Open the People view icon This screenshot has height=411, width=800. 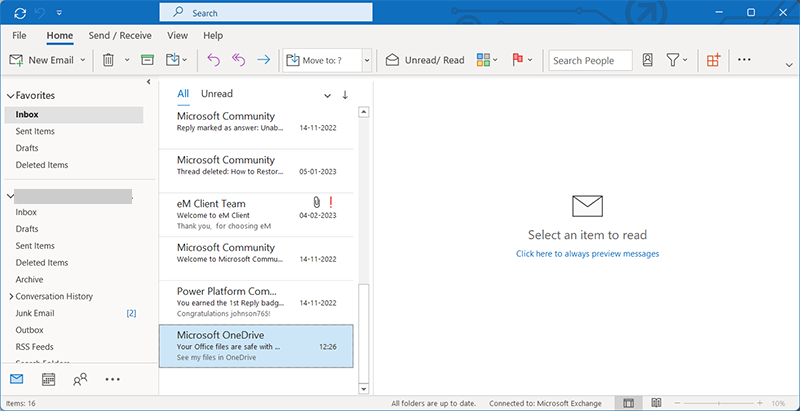(80, 379)
